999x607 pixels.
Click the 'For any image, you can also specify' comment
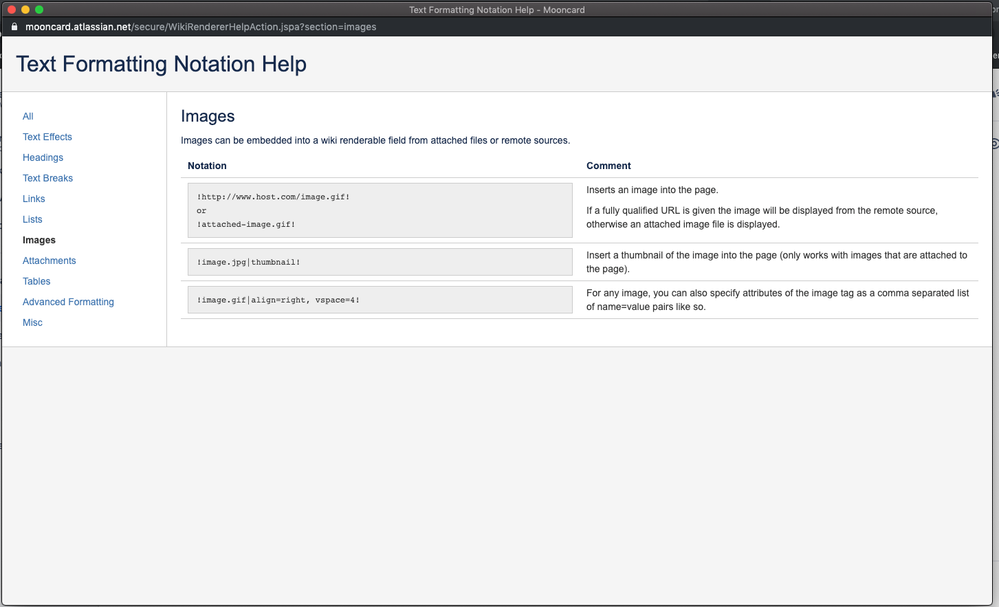[x=777, y=300]
